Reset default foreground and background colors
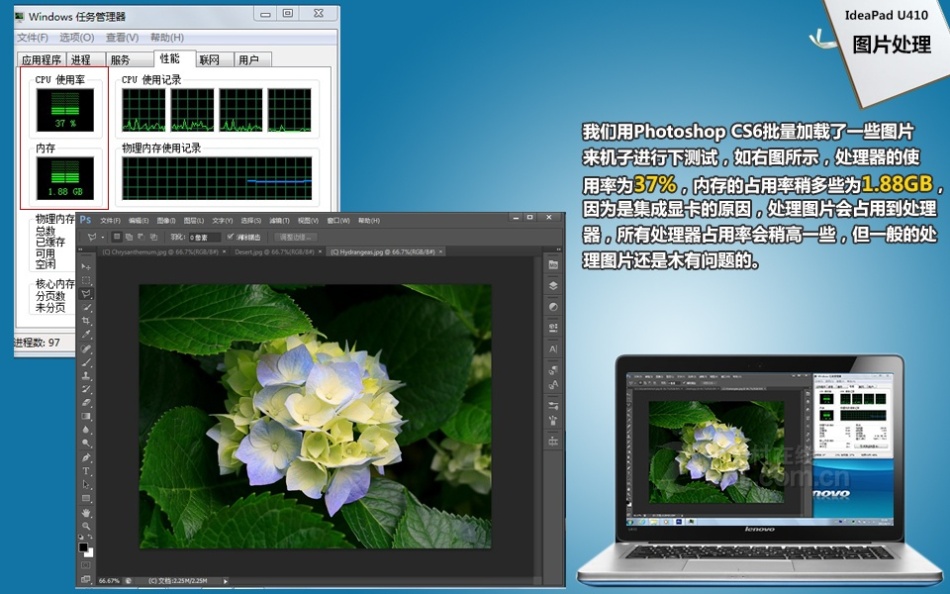Image resolution: width=950 pixels, height=594 pixels. (x=82, y=538)
